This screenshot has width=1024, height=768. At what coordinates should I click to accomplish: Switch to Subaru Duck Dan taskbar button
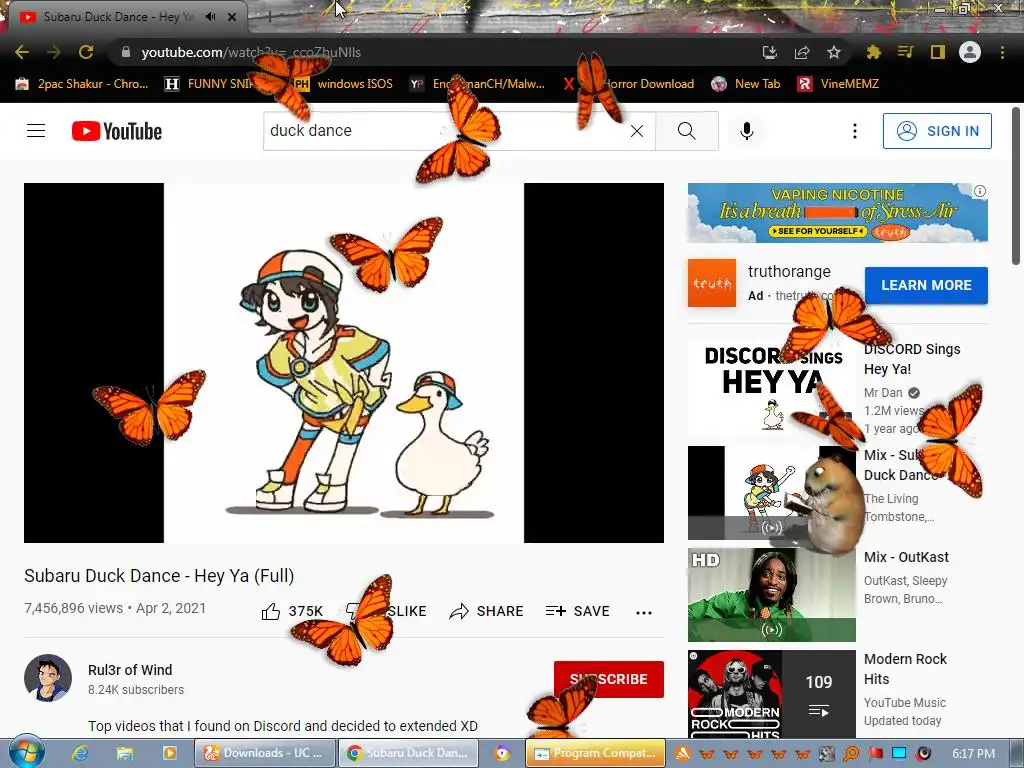[408, 753]
